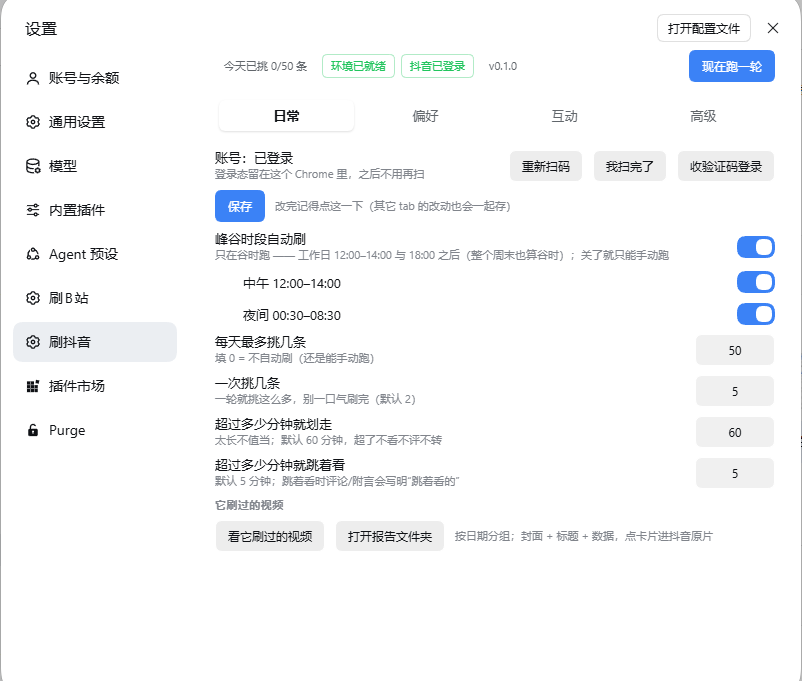The height and width of the screenshot is (681, 802).
Task: Click the gear icon beside 刷B站
Action: click(x=33, y=298)
